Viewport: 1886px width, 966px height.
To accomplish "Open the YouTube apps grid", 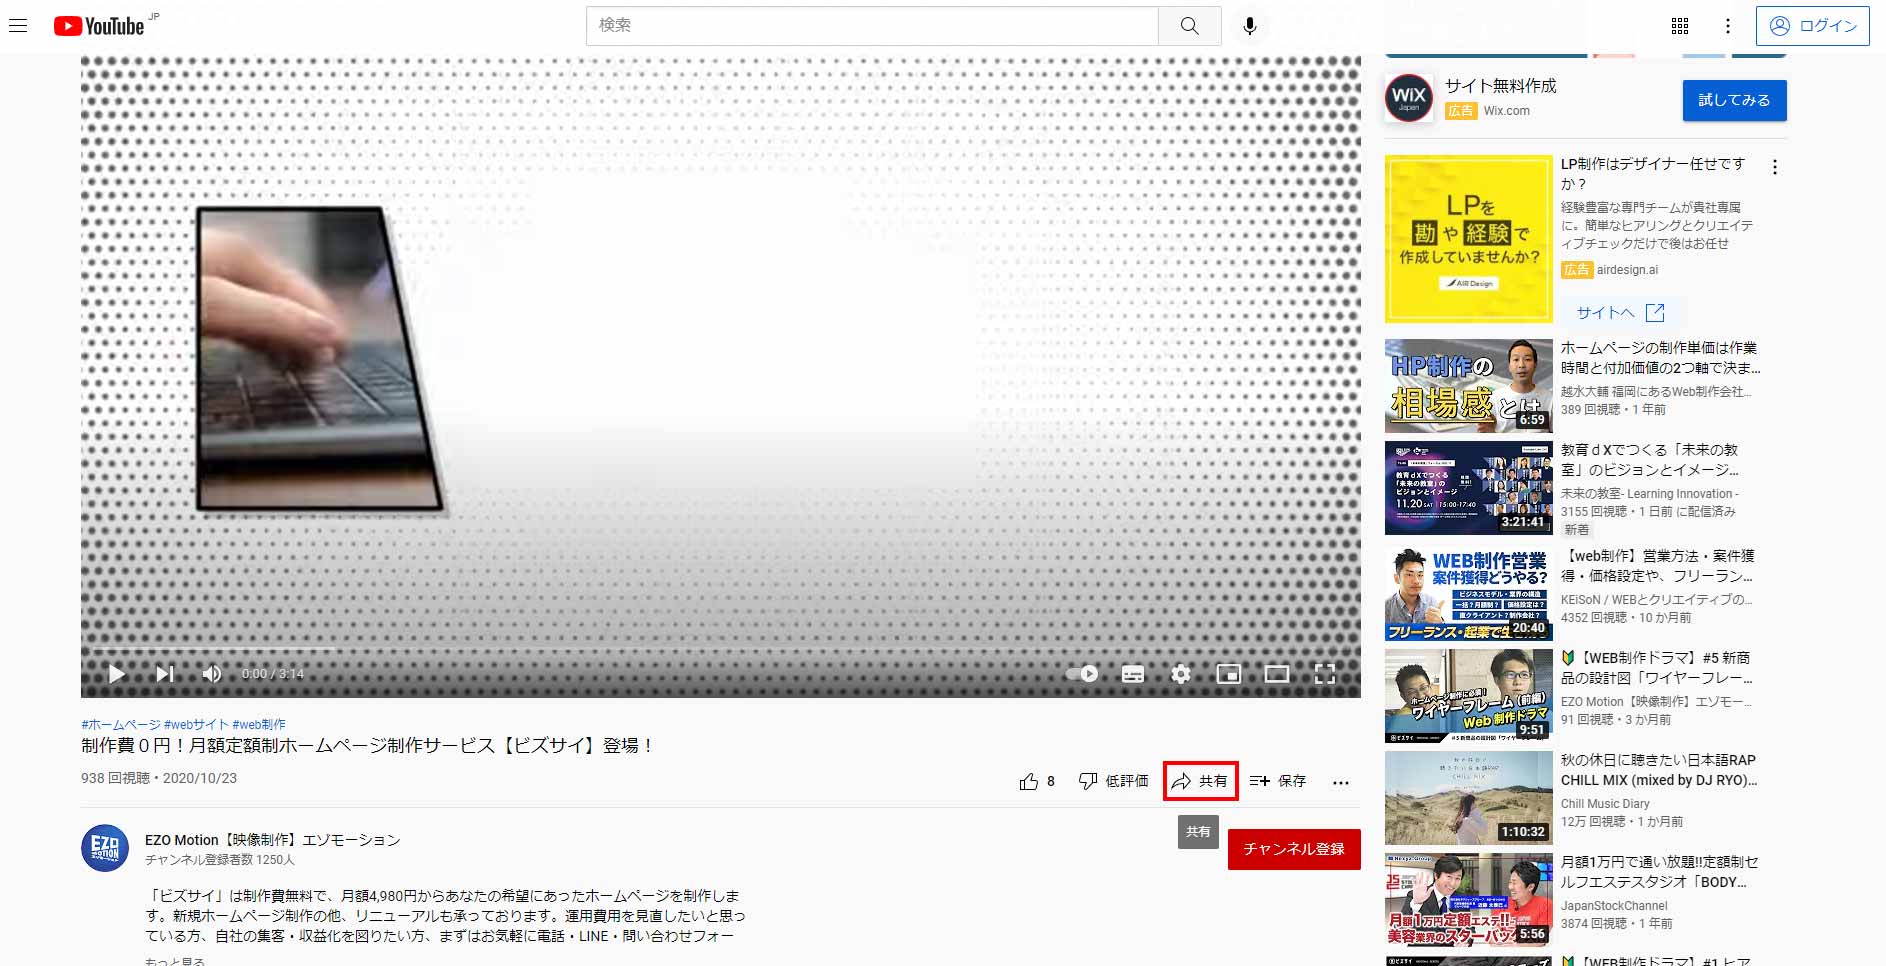I will click(x=1680, y=26).
